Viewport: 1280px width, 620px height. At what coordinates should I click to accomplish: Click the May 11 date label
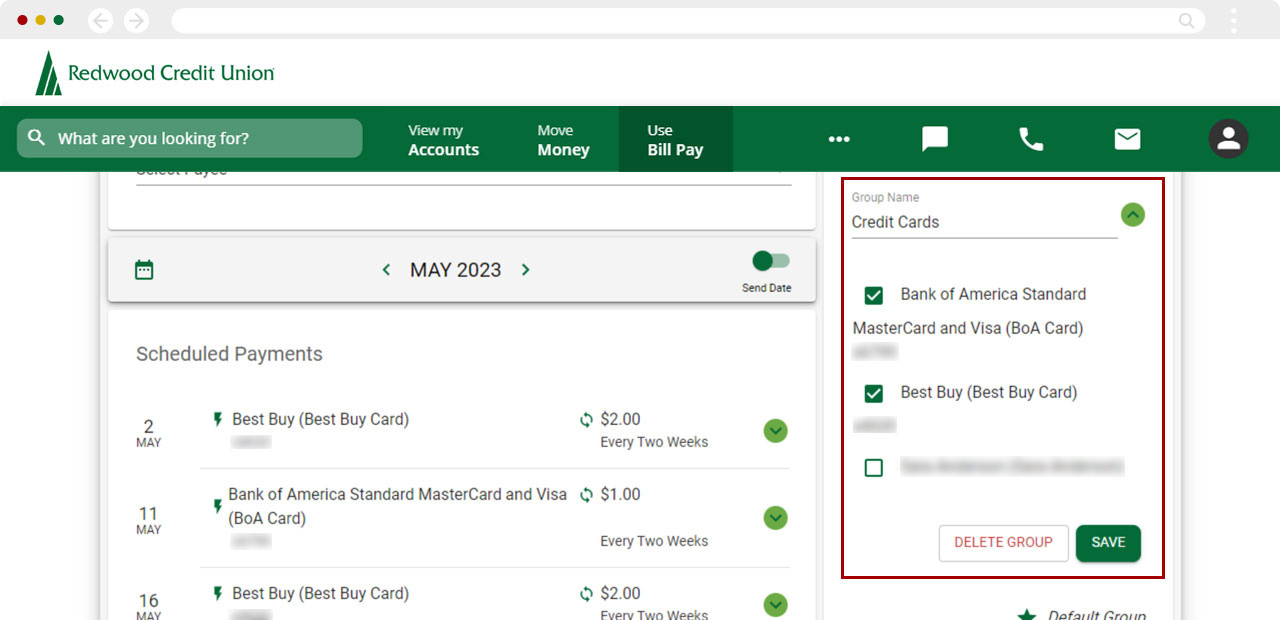pos(148,520)
